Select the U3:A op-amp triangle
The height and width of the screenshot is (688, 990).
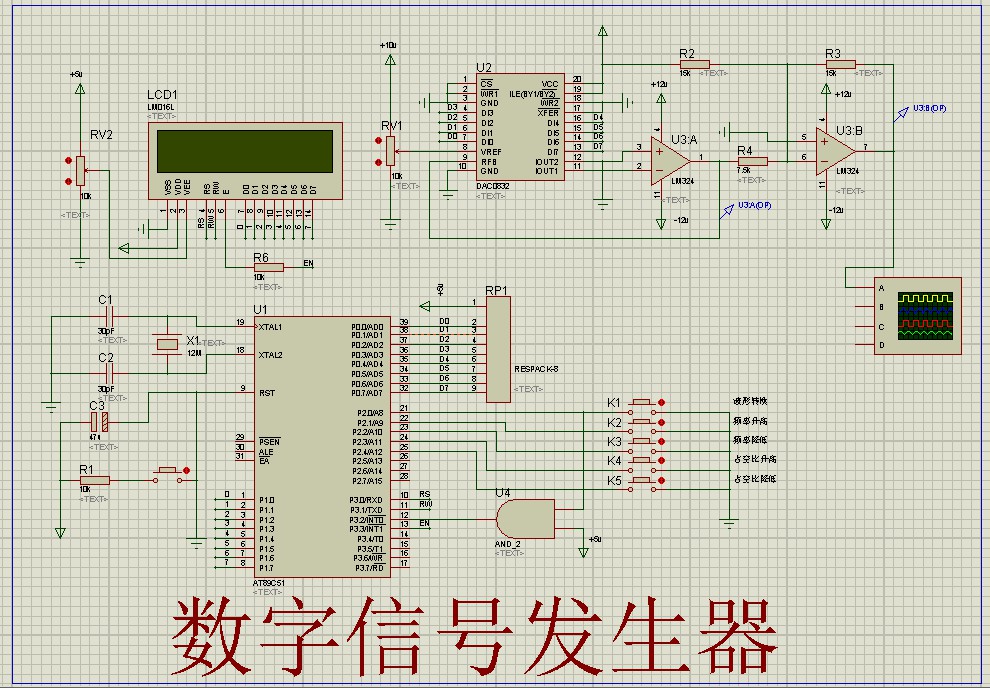coord(671,162)
